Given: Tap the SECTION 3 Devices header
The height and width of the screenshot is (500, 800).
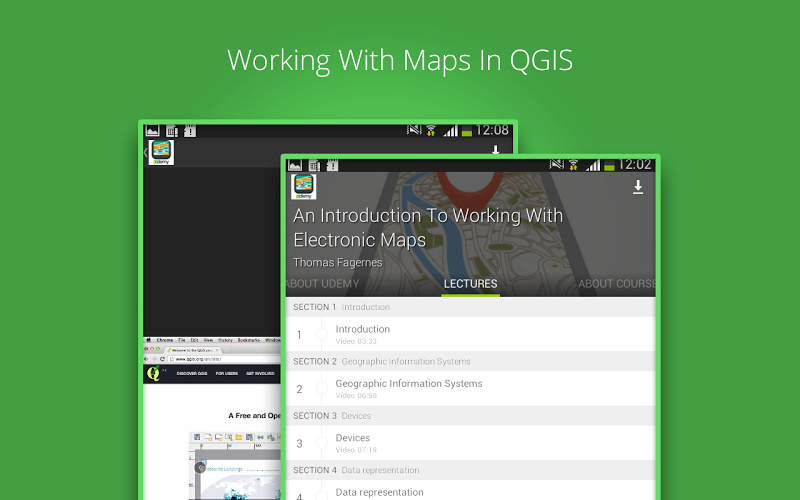Looking at the screenshot, I should pos(470,416).
